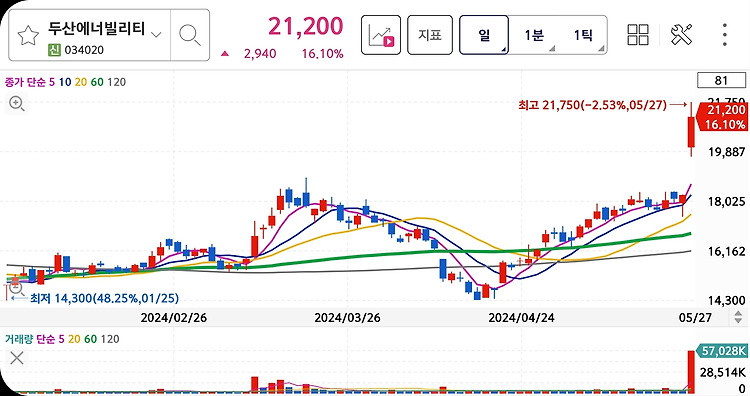Open the chart tools settings icon
The image size is (750, 396).
(682, 35)
